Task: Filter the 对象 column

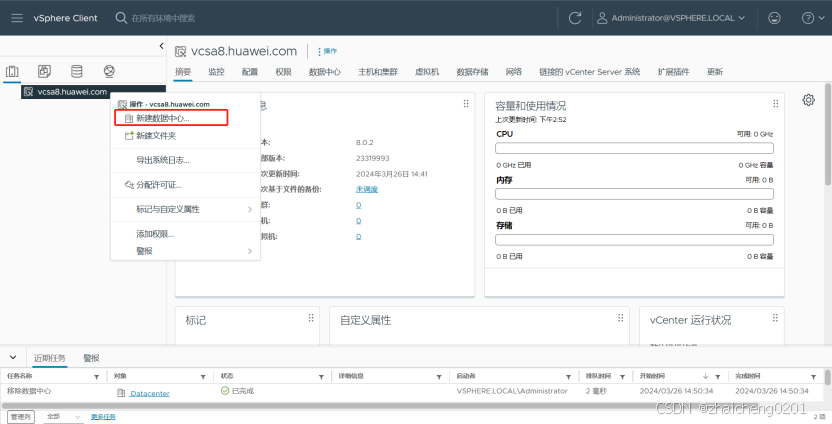Action: (203, 377)
